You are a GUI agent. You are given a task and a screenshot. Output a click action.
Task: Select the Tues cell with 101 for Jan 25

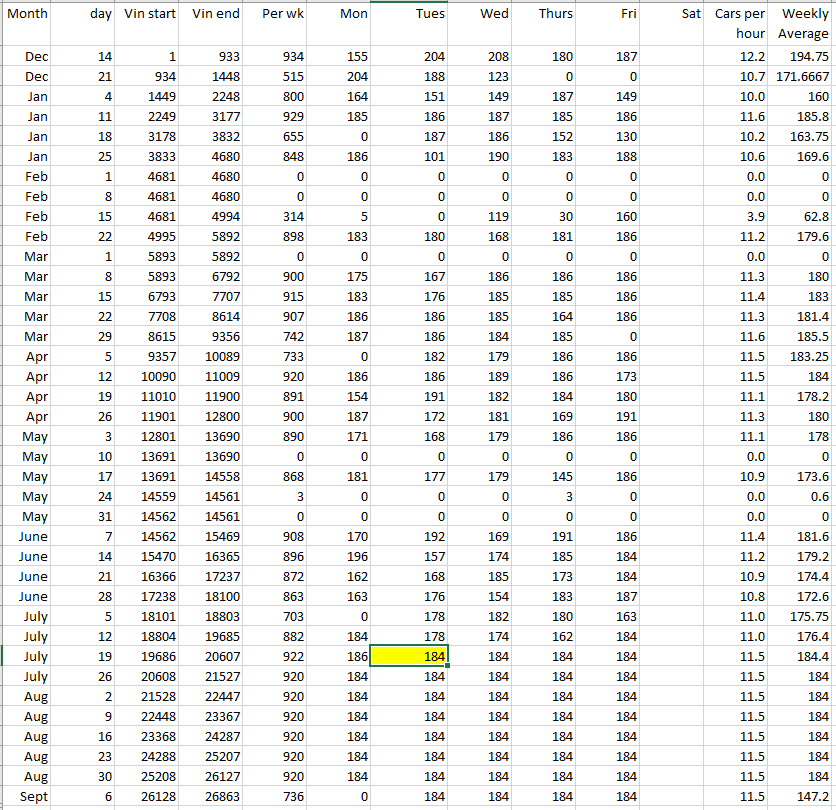(x=410, y=157)
